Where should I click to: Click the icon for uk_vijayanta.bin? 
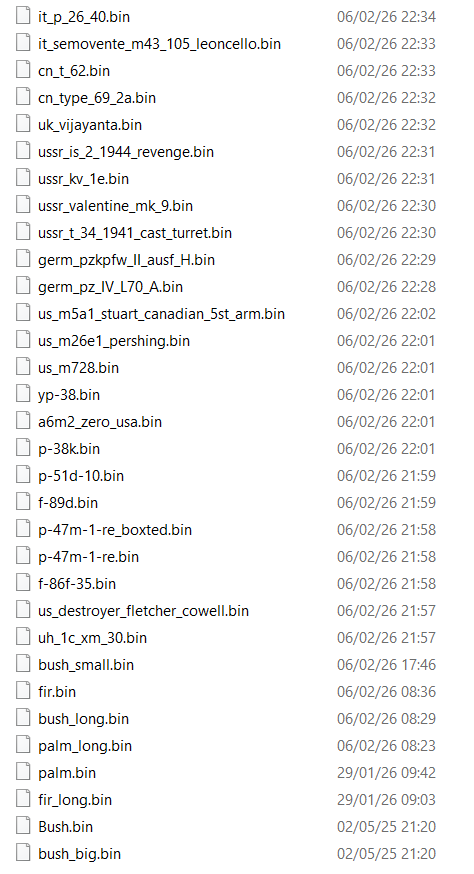point(23,123)
